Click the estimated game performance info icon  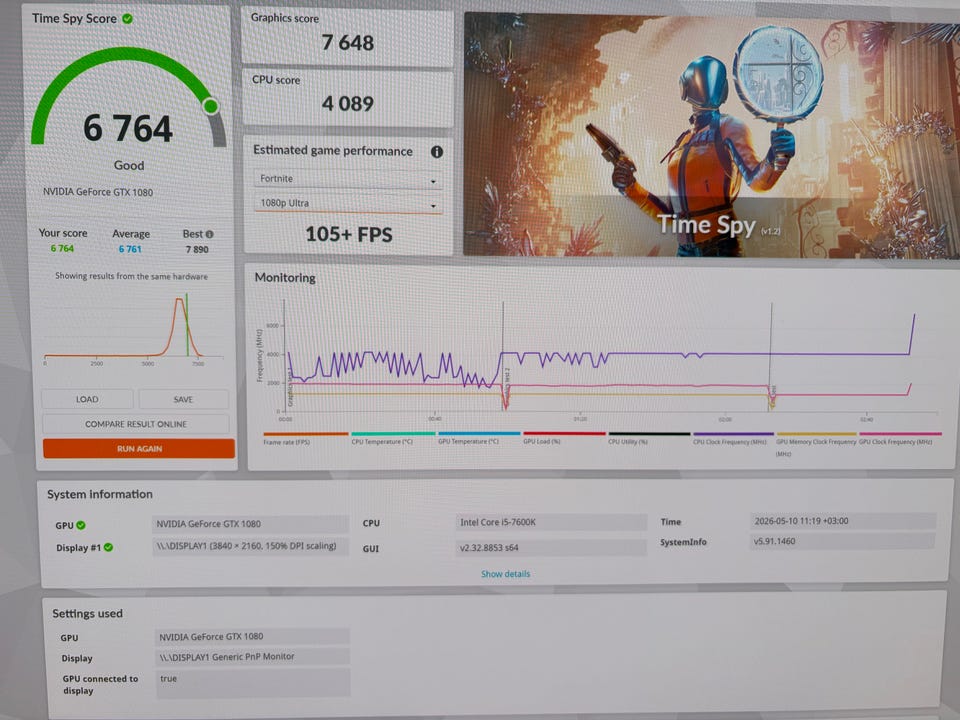click(x=437, y=152)
